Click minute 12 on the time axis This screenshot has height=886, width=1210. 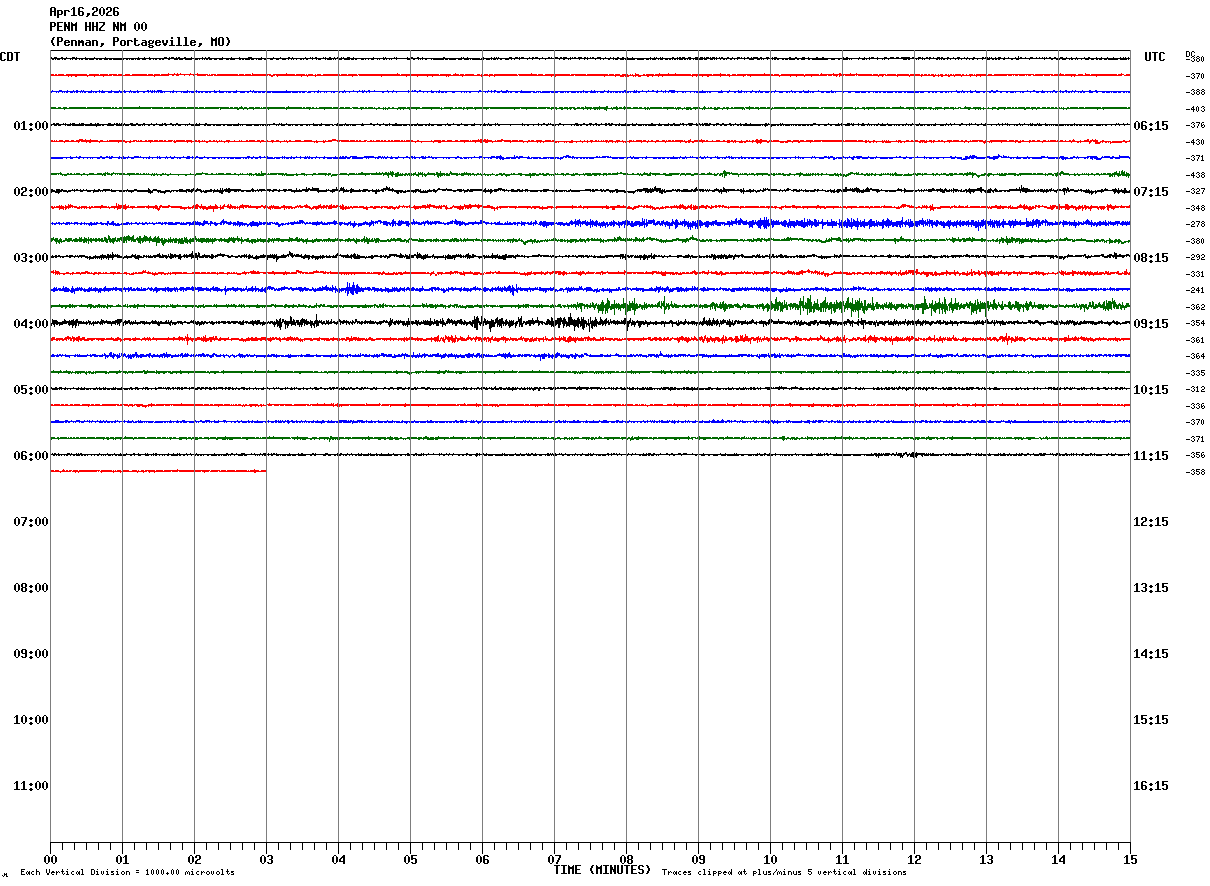click(x=914, y=860)
